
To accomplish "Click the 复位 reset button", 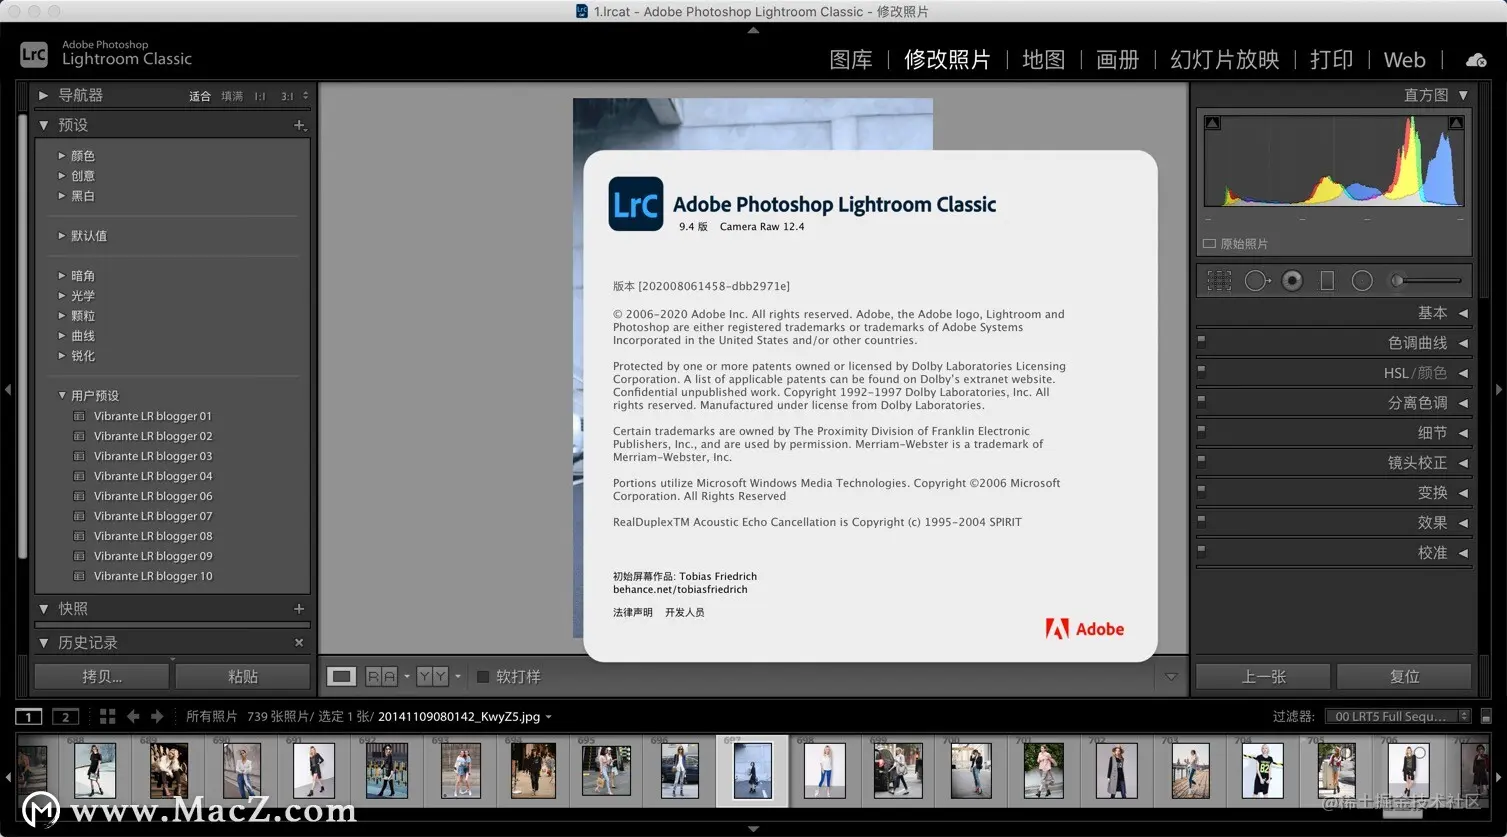I will pos(1404,677).
